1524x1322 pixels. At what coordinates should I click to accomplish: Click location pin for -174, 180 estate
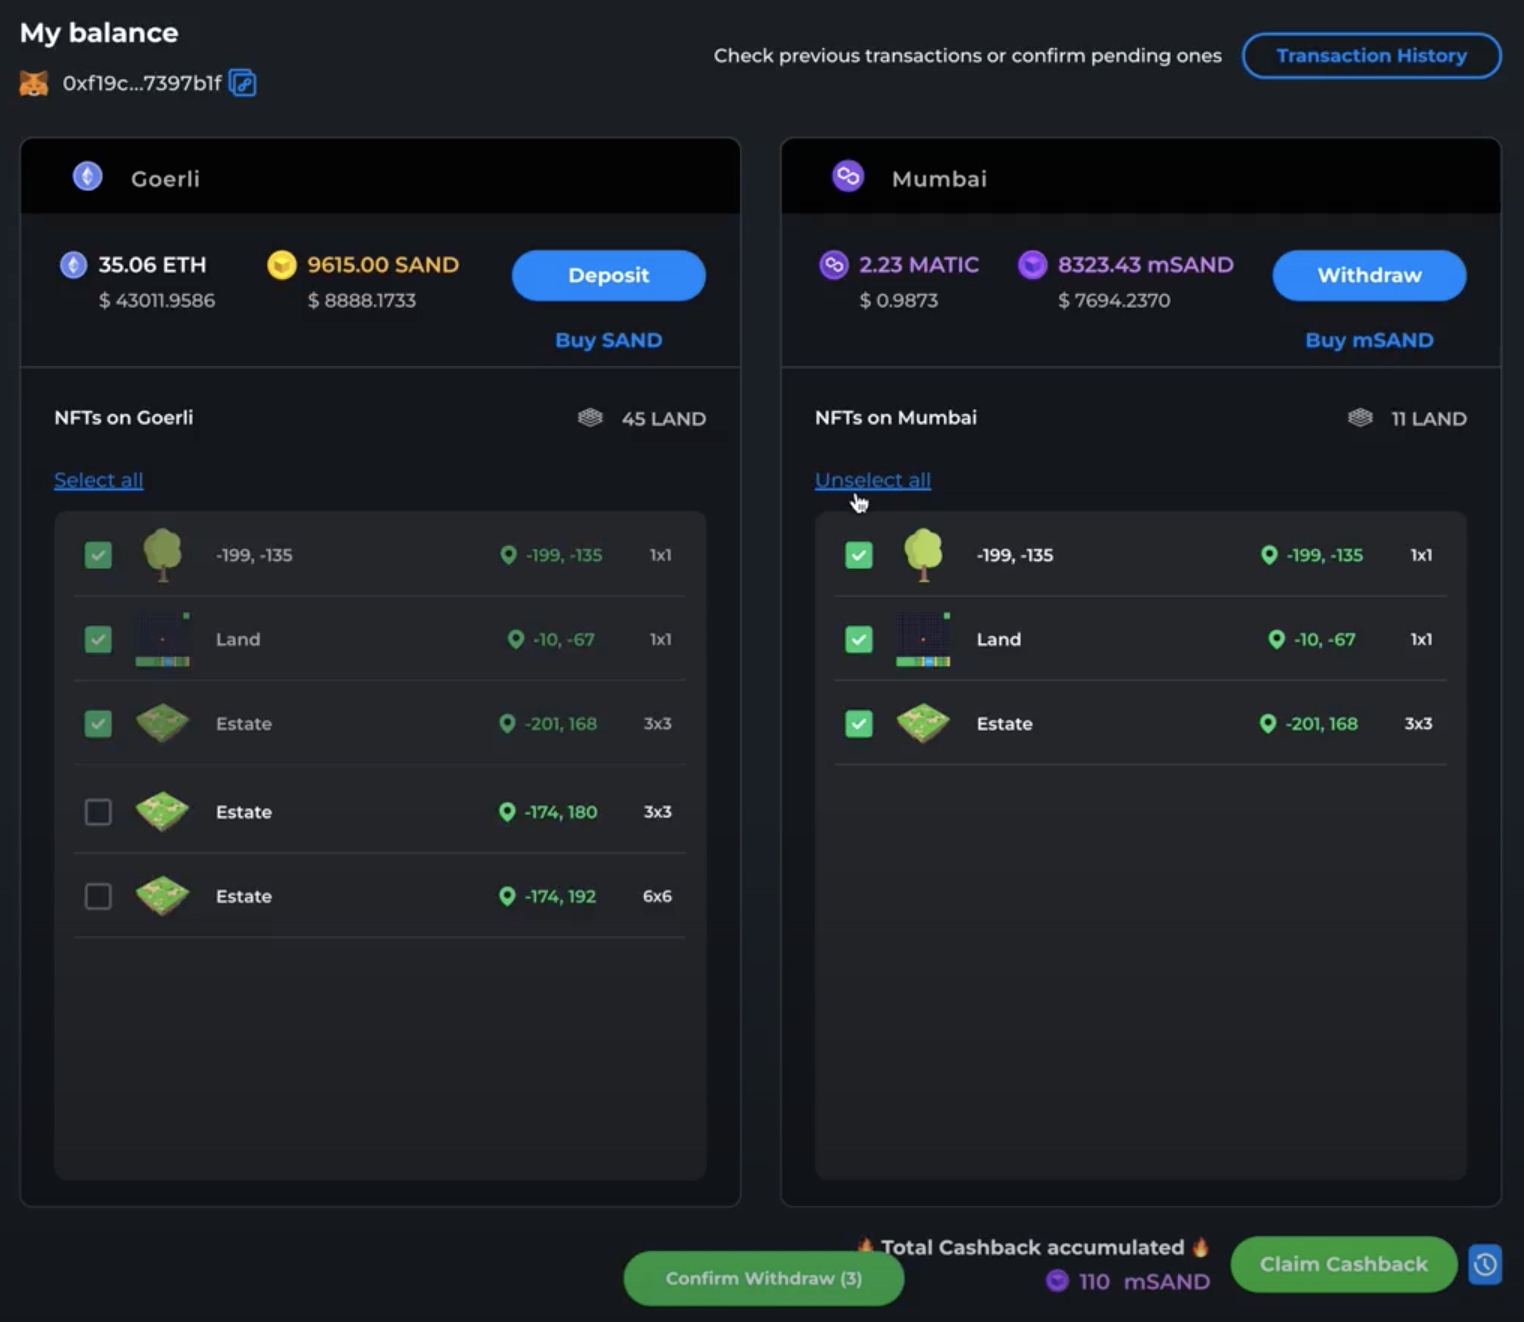pos(507,812)
